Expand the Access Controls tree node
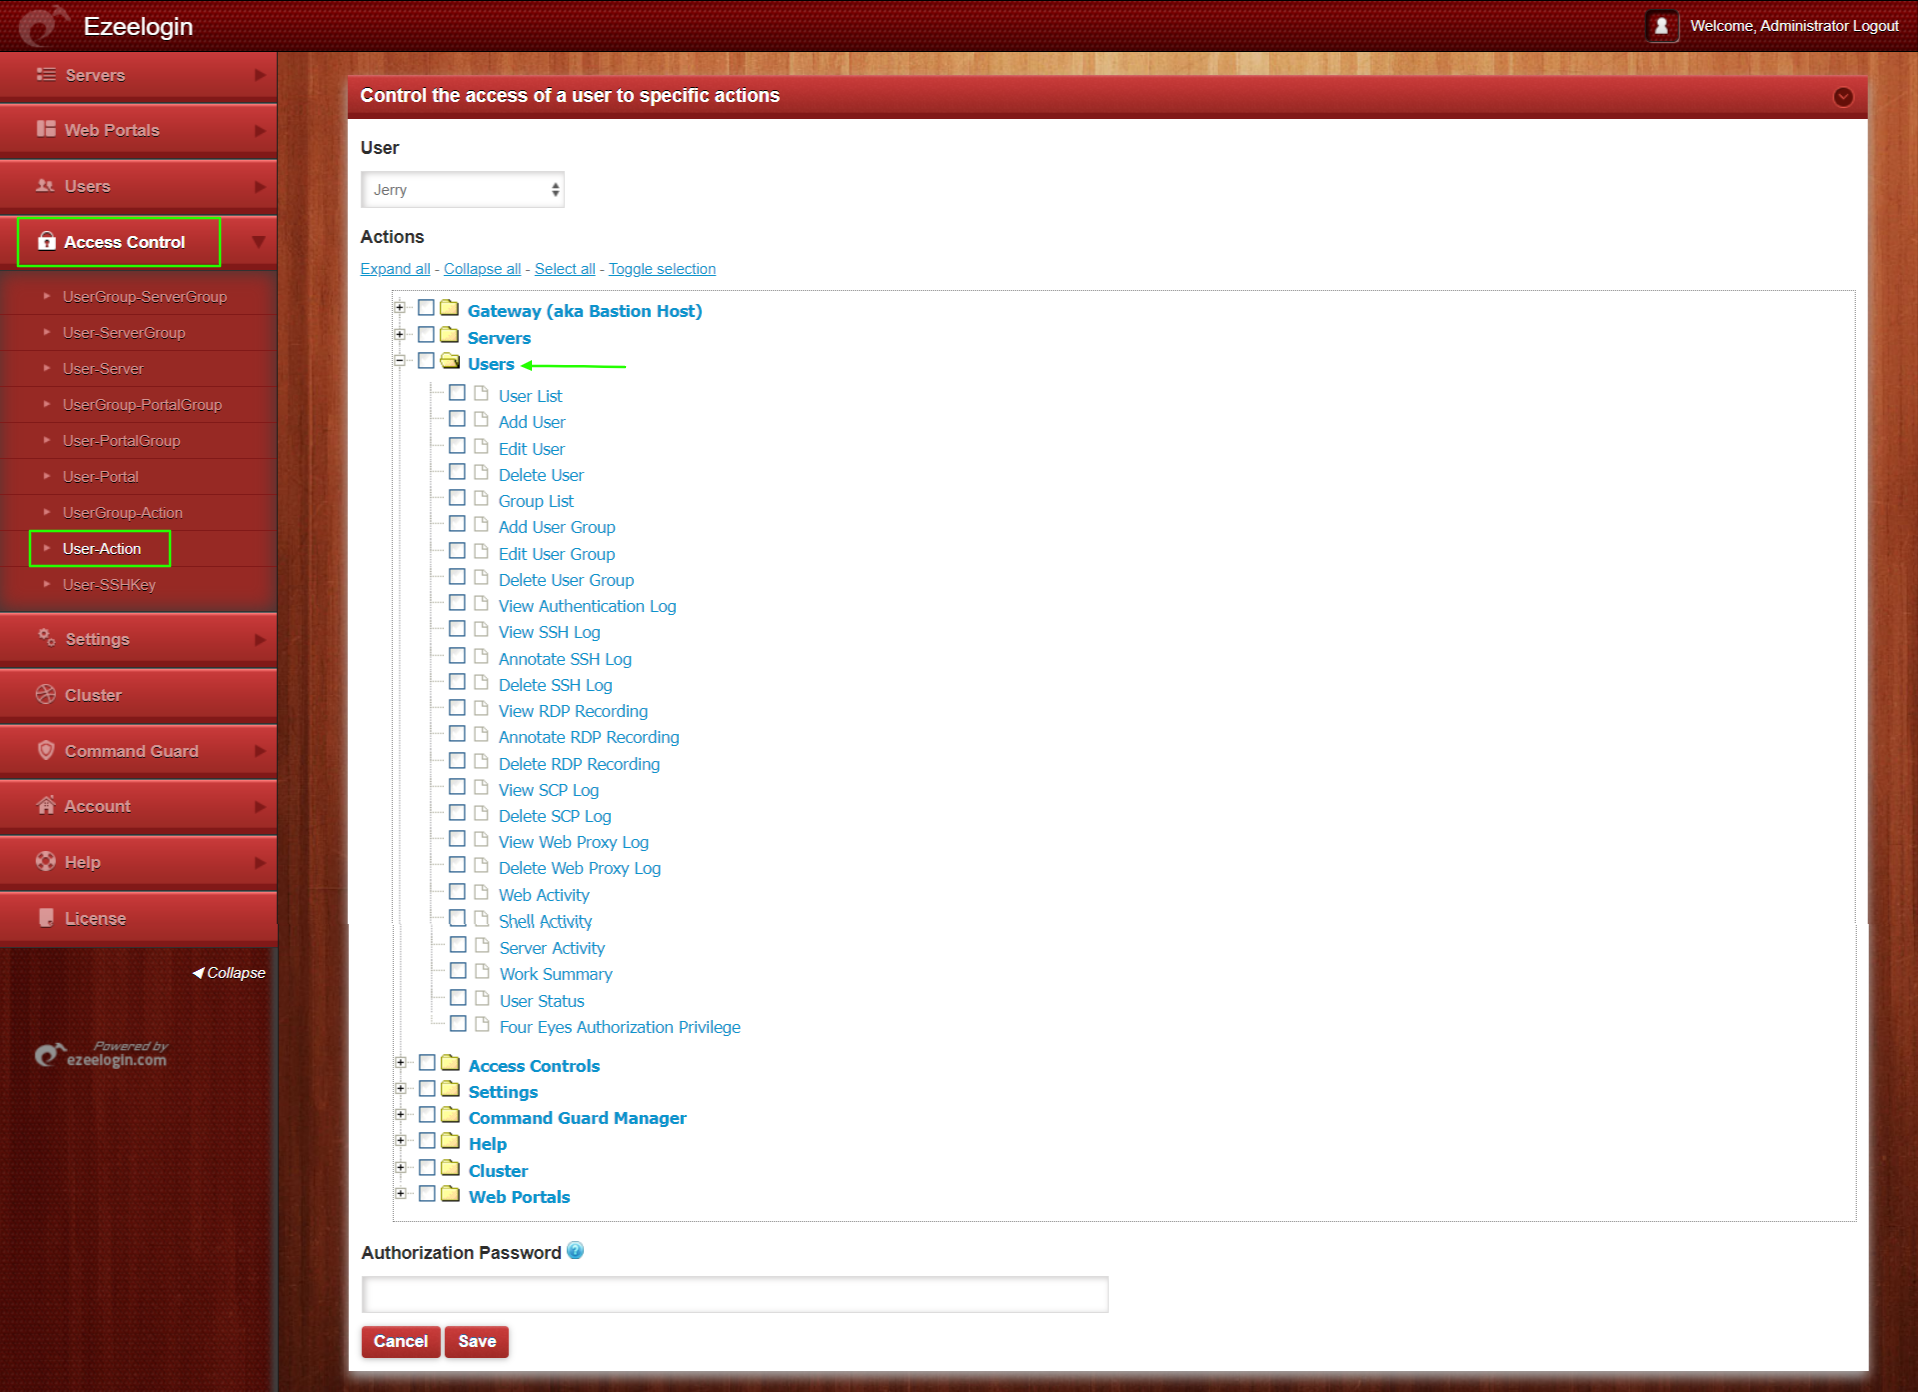The image size is (1918, 1392). pos(401,1063)
